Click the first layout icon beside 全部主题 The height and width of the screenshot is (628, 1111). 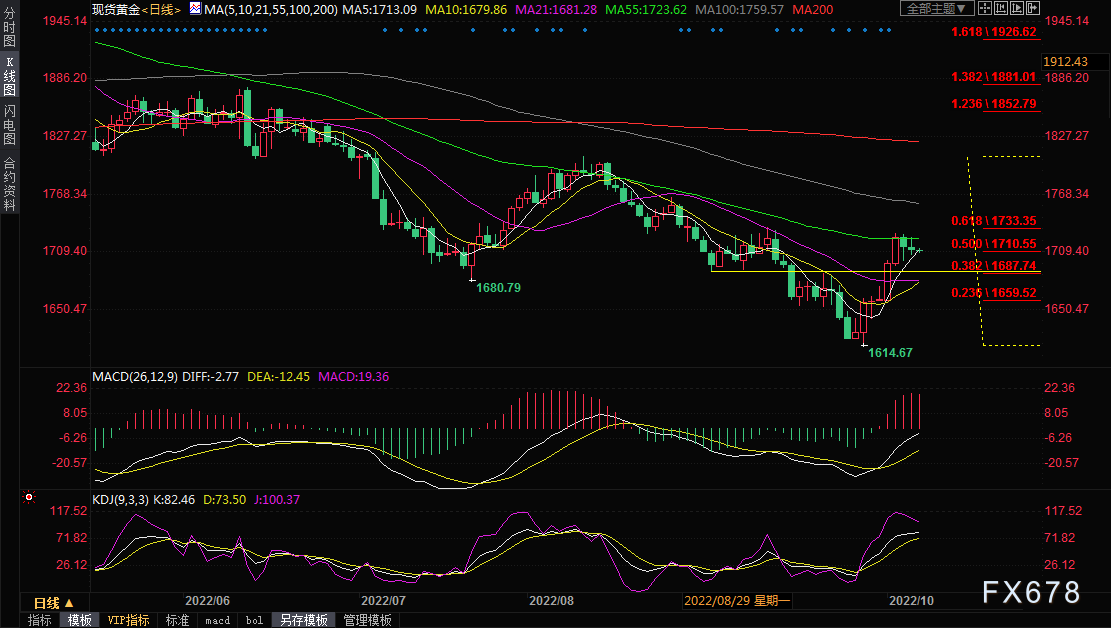(984, 8)
